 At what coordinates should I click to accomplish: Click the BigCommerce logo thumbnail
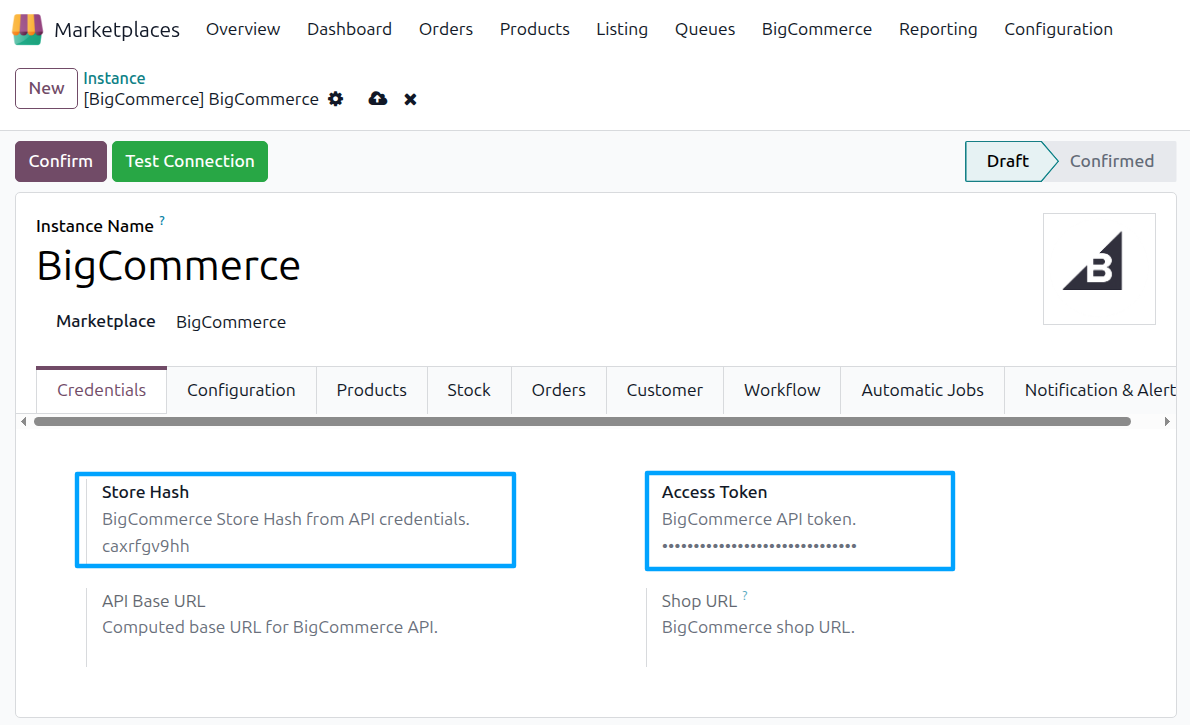point(1099,269)
